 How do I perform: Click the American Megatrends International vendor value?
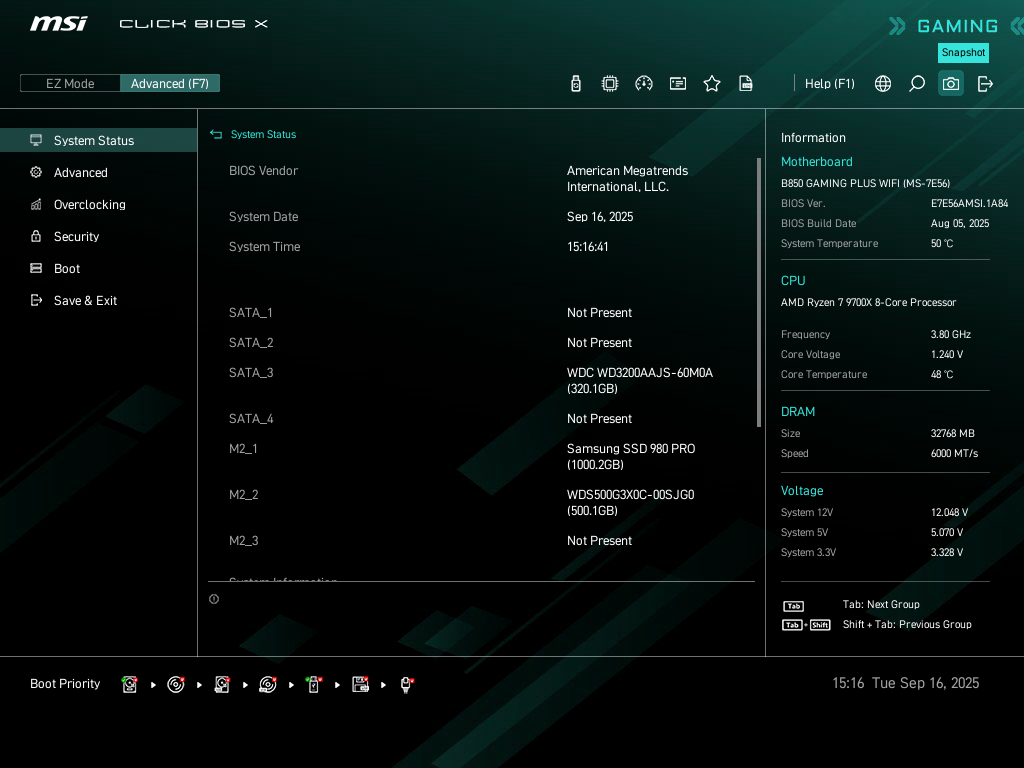click(x=627, y=178)
